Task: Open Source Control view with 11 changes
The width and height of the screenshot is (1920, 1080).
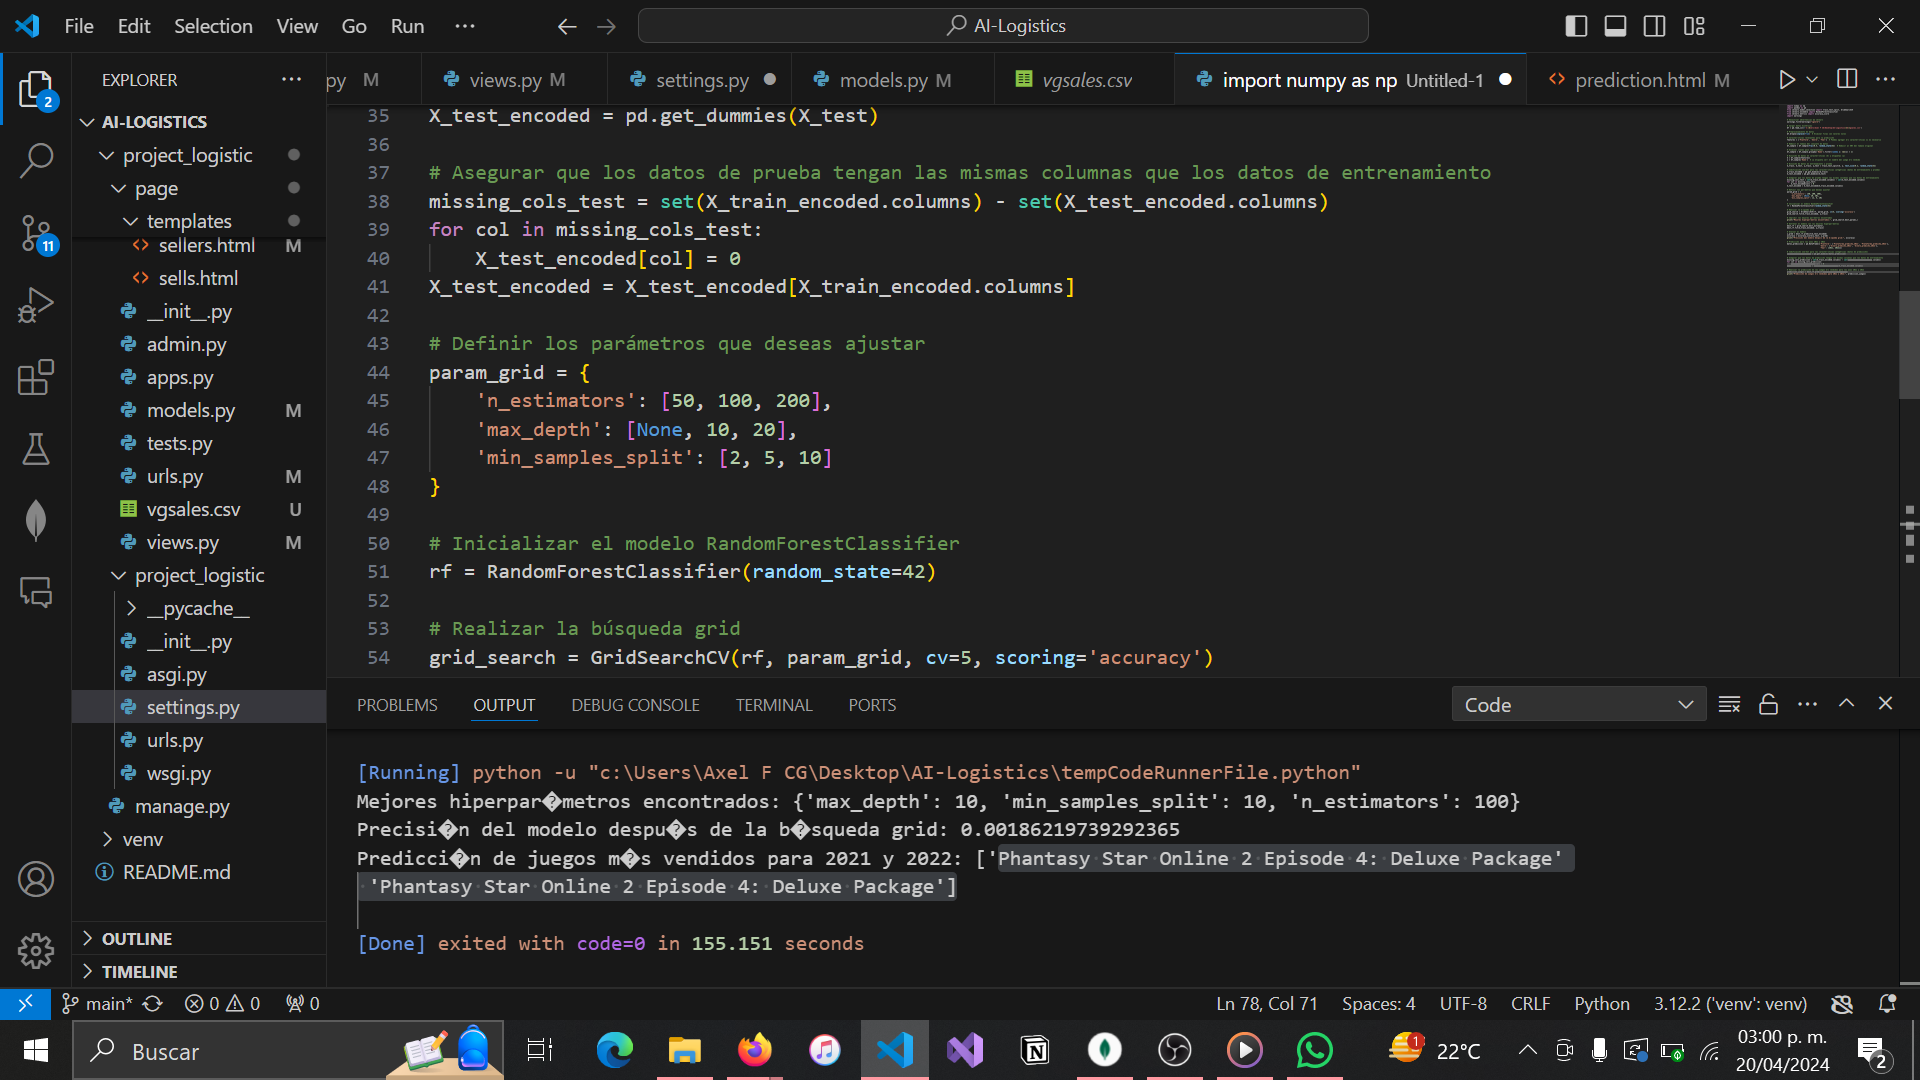Action: coord(36,234)
